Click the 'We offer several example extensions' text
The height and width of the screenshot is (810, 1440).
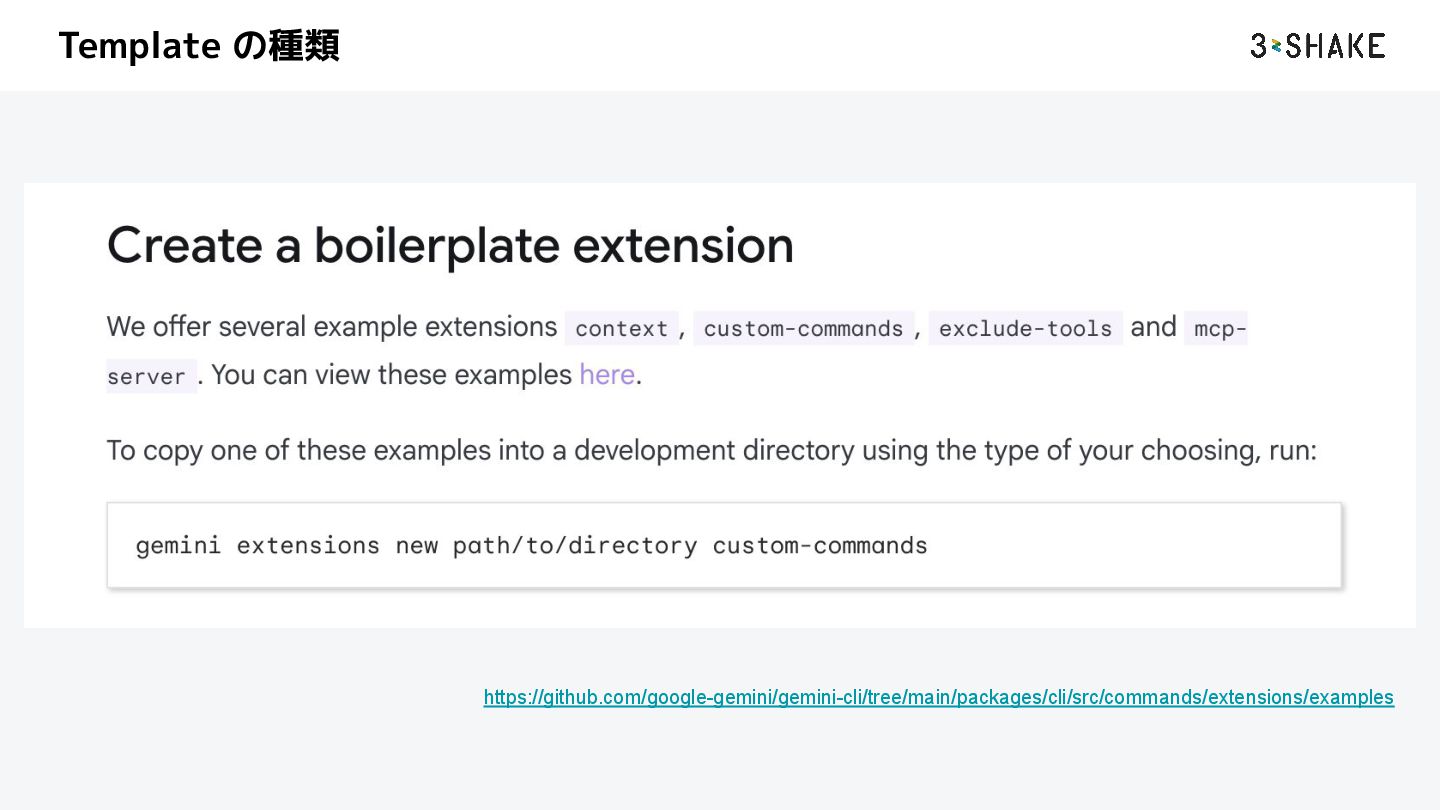pyautogui.click(x=332, y=327)
